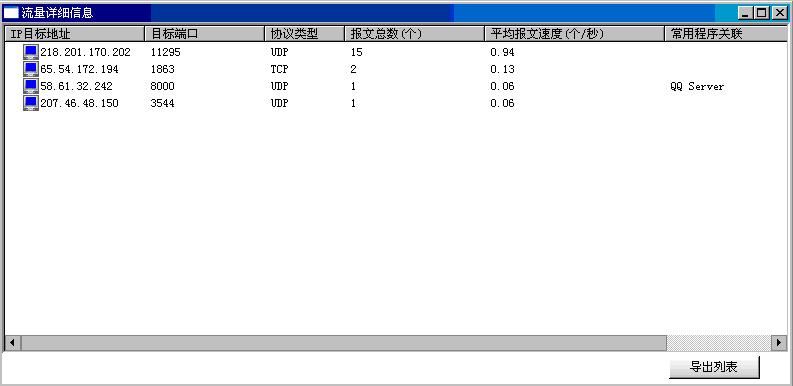This screenshot has width=793, height=386.
Task: Click the horizontal scrollbar left arrow
Action: 12,342
